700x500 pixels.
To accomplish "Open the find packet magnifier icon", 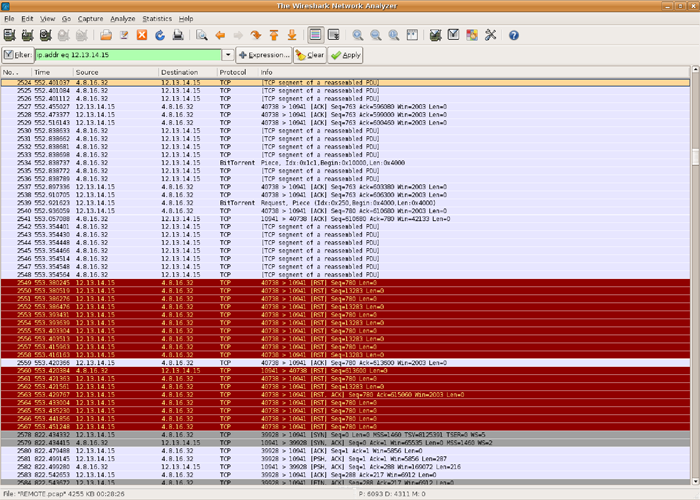I will [202, 35].
